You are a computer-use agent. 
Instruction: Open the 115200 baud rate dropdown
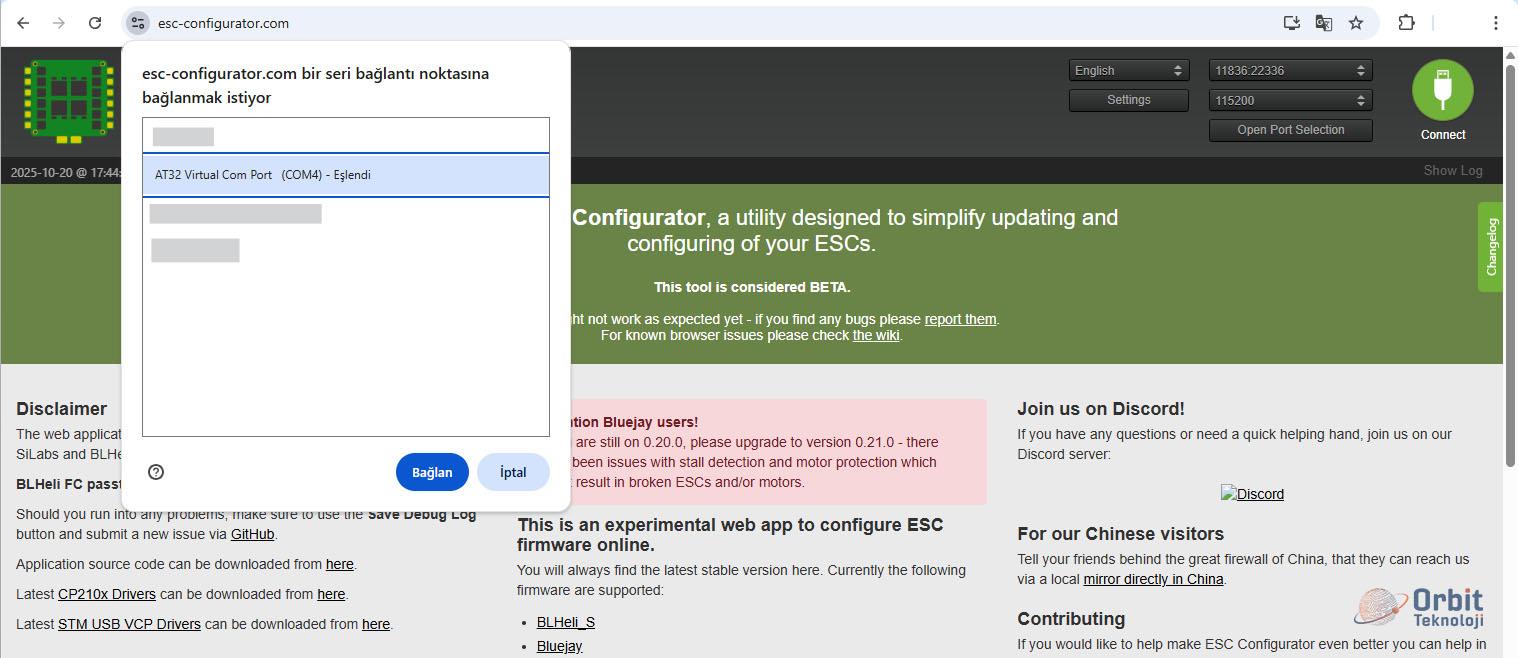click(1290, 101)
